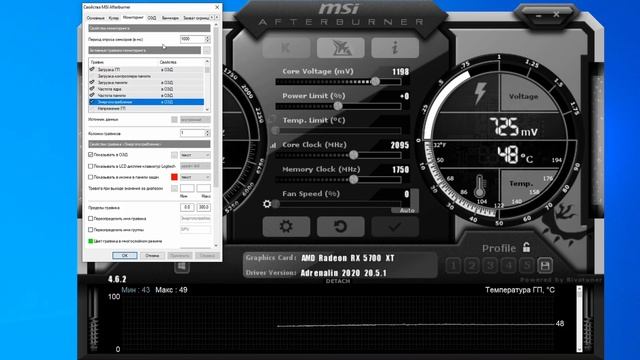Check override graph name checkbox
Image resolution: width=640 pixels, height=360 pixels.
91,218
